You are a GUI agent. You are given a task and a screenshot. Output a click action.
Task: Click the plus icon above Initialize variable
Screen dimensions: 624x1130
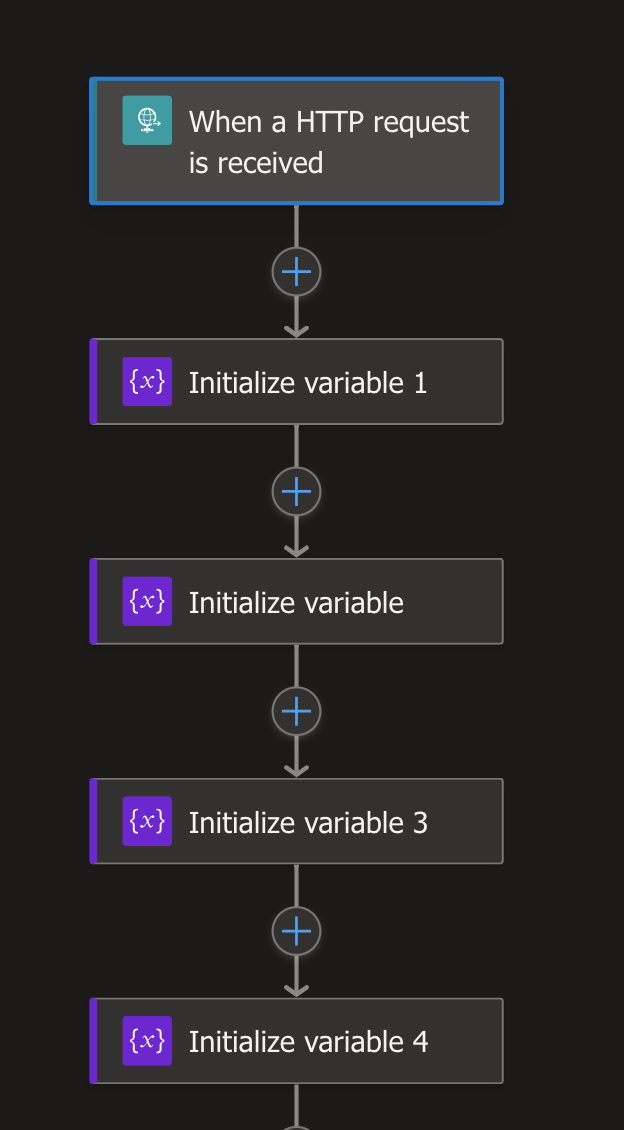click(x=296, y=491)
